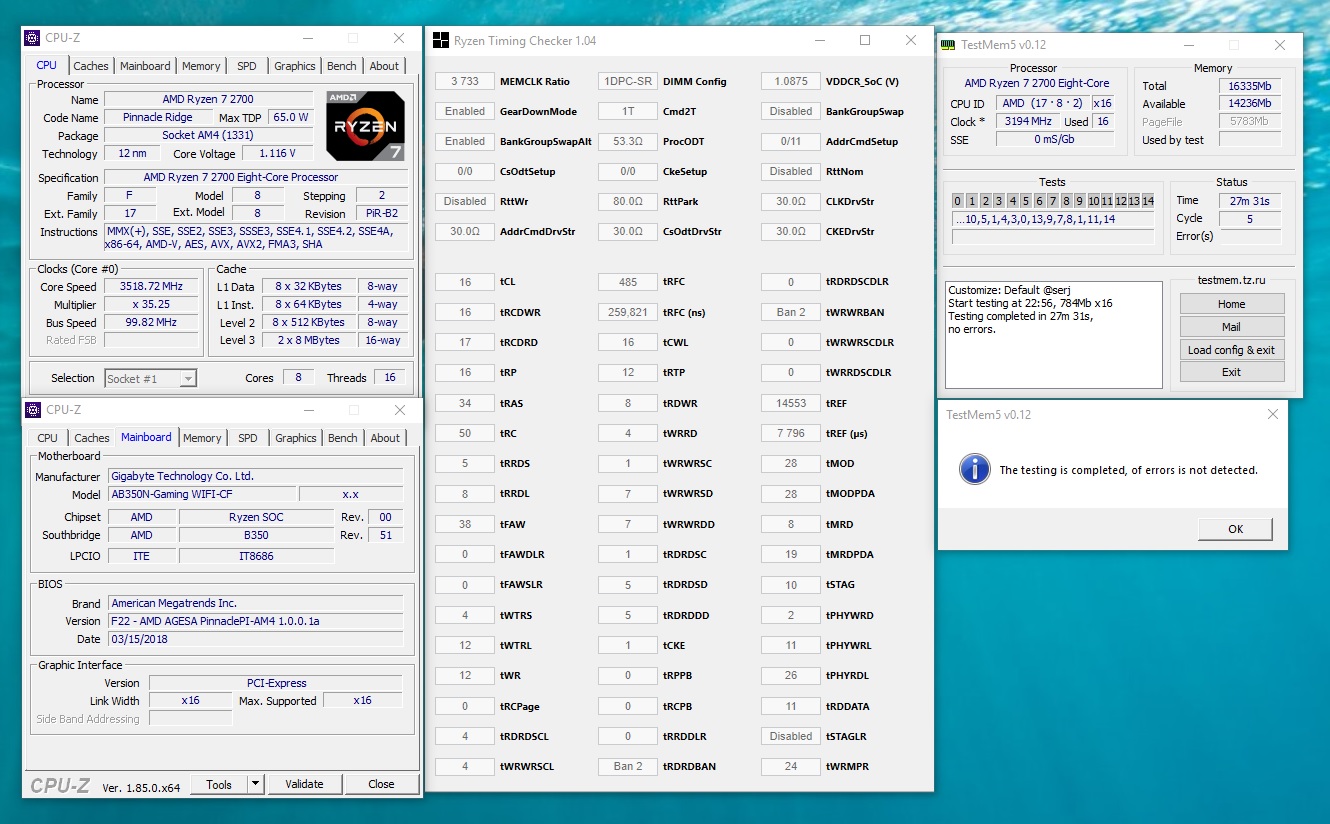
Task: Click the CPU-Z icon in the mainboard window title bar
Action: click(33, 410)
